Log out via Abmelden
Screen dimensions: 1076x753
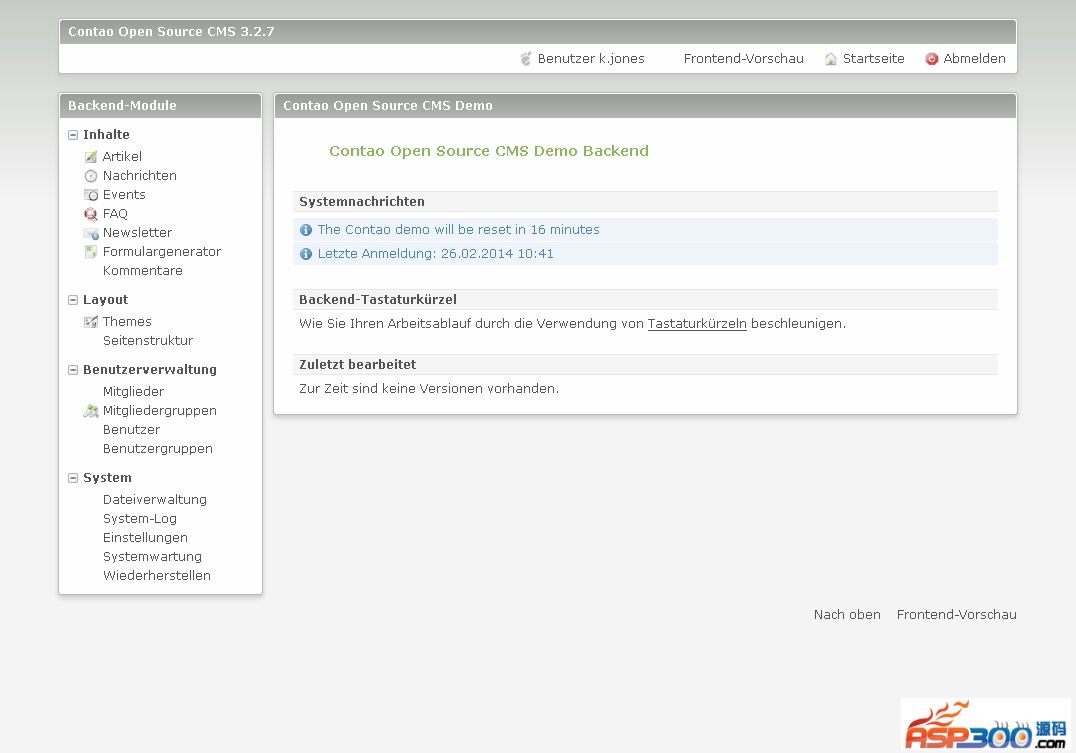(974, 59)
